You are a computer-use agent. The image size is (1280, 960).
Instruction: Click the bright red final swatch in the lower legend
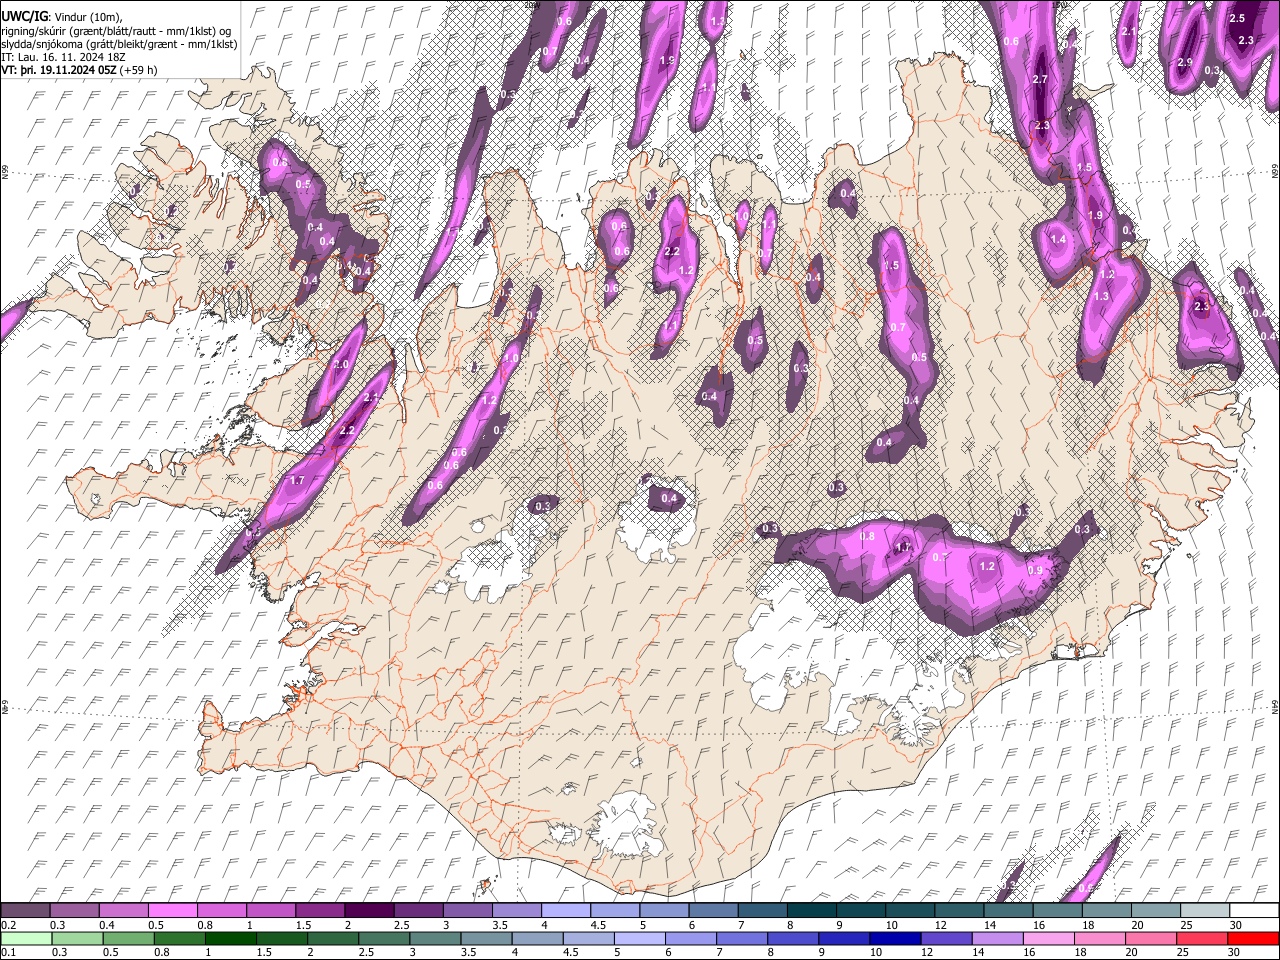point(1254,938)
